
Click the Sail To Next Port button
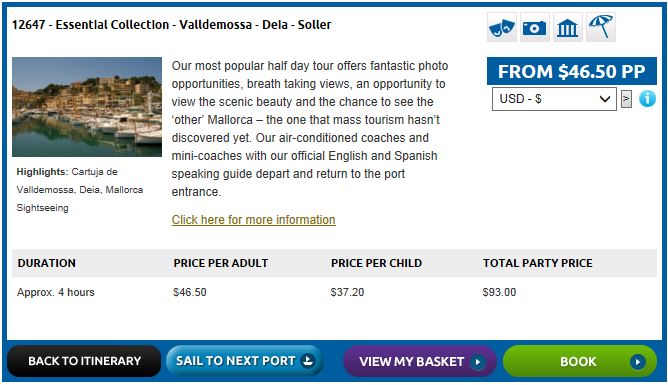pos(244,361)
